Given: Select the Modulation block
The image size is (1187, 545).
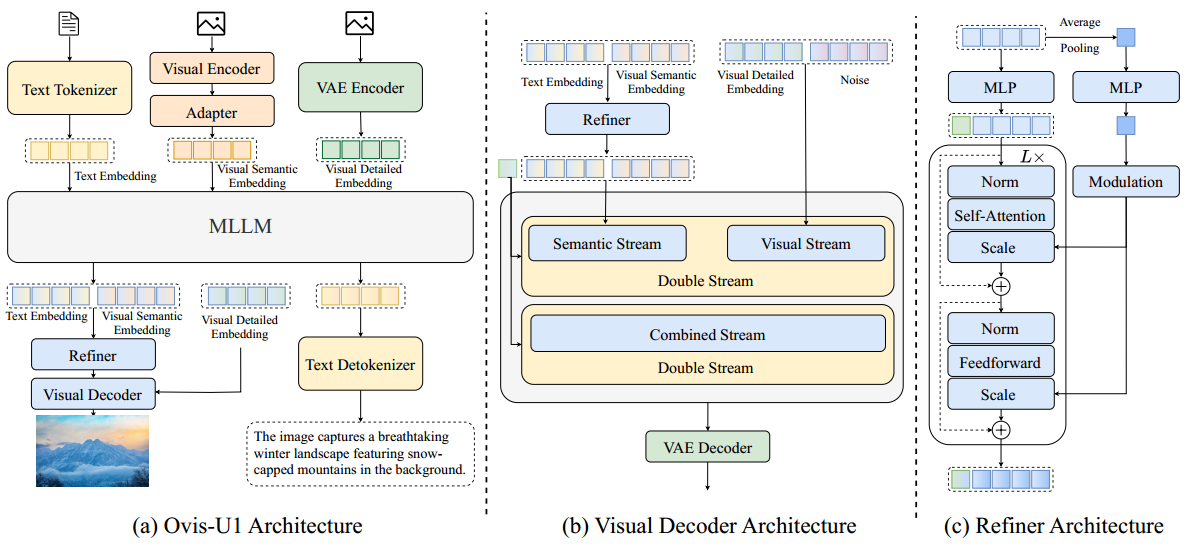Looking at the screenshot, I should click(x=1126, y=182).
